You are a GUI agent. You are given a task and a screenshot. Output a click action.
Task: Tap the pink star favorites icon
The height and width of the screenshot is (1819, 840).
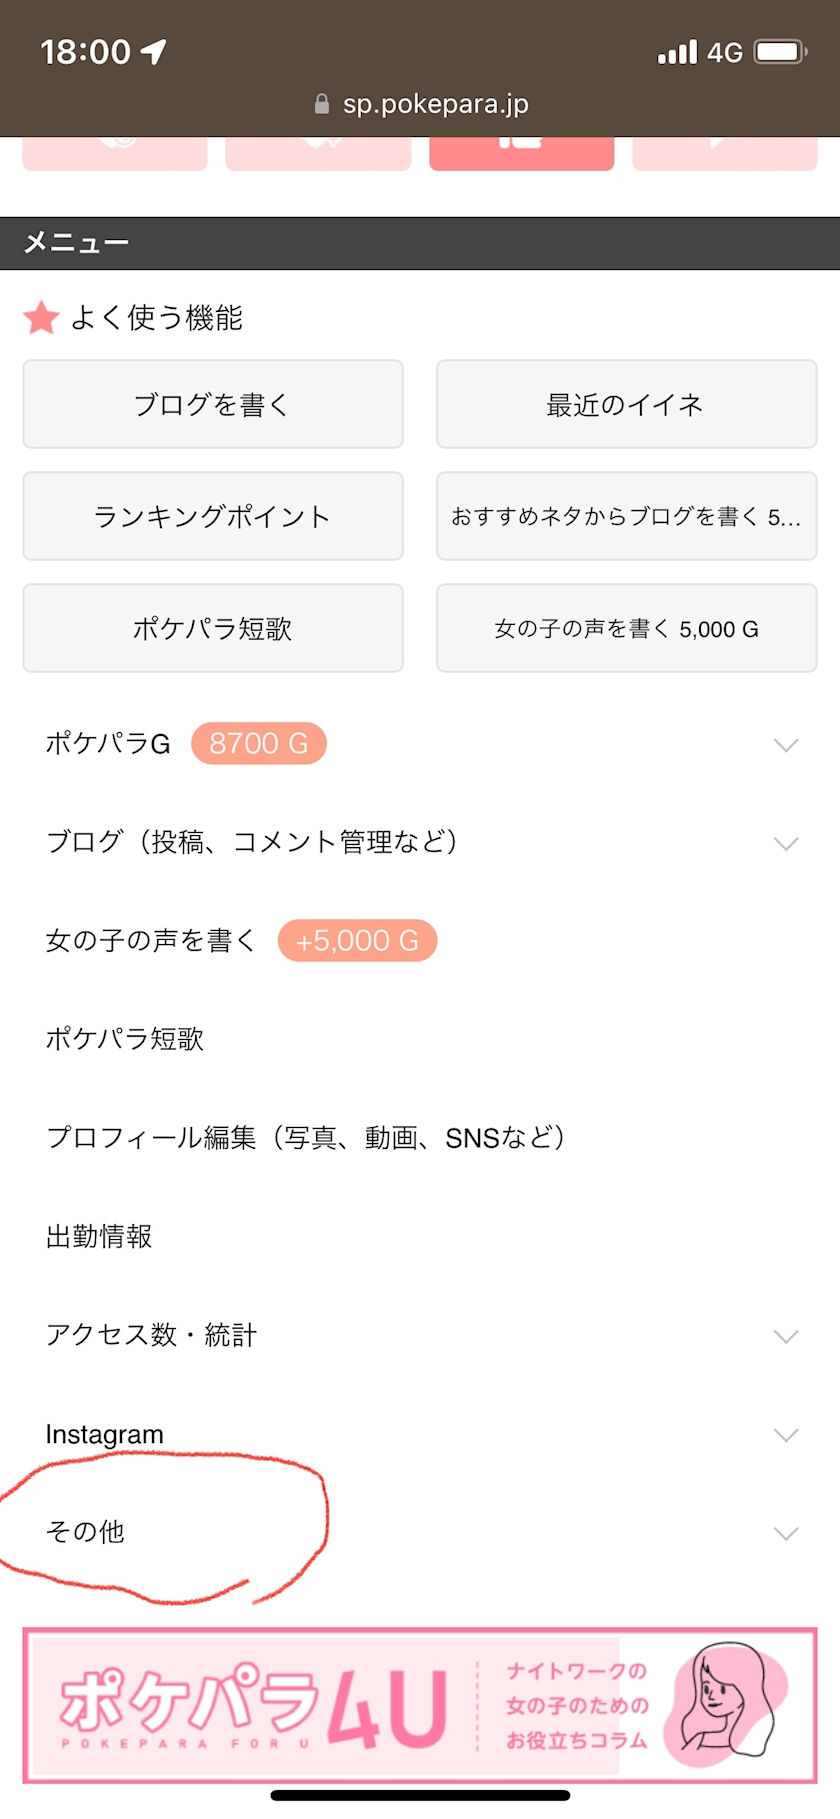point(41,318)
